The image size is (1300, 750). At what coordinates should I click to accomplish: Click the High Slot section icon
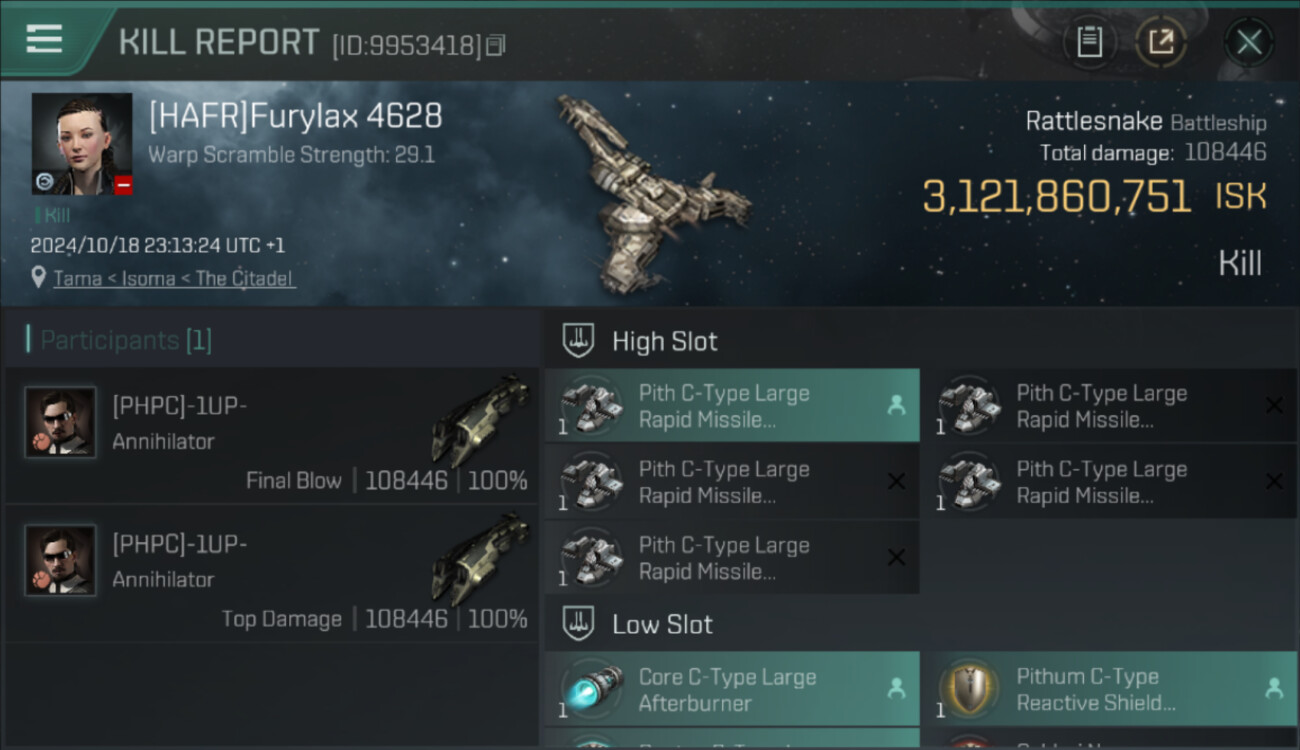point(579,341)
